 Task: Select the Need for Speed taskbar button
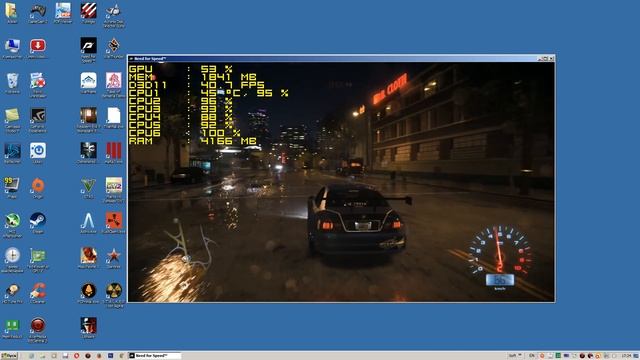coord(154,356)
